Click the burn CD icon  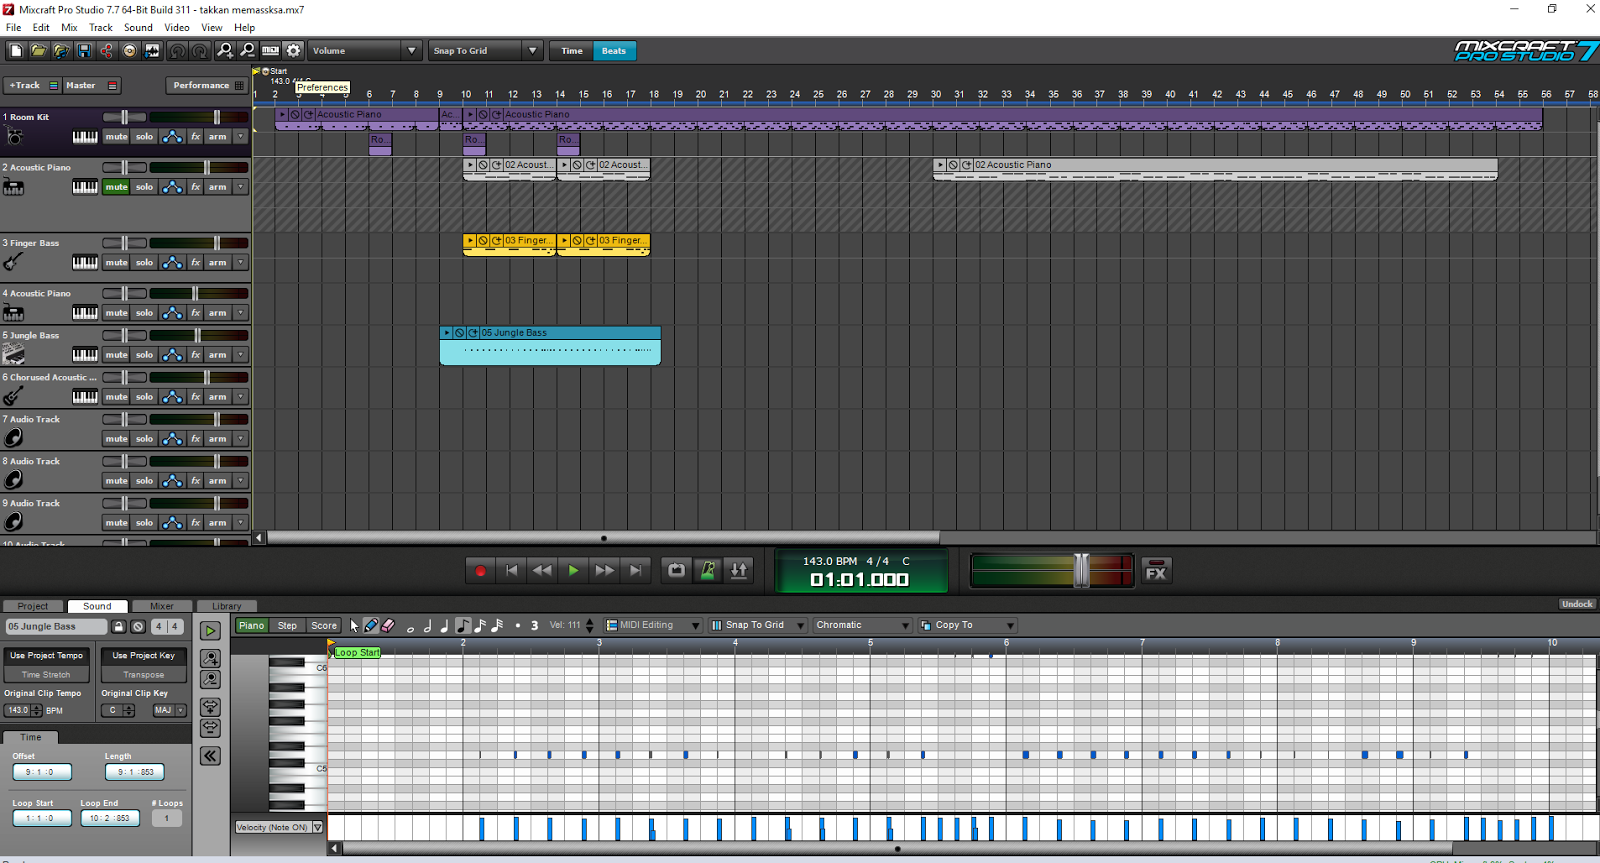(130, 50)
